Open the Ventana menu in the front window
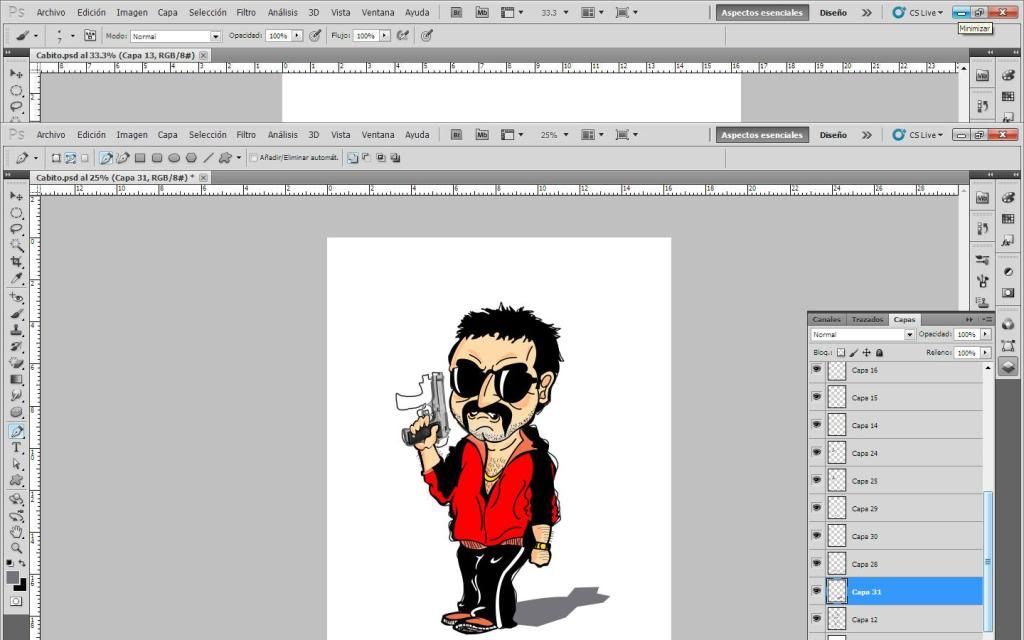 pos(378,135)
